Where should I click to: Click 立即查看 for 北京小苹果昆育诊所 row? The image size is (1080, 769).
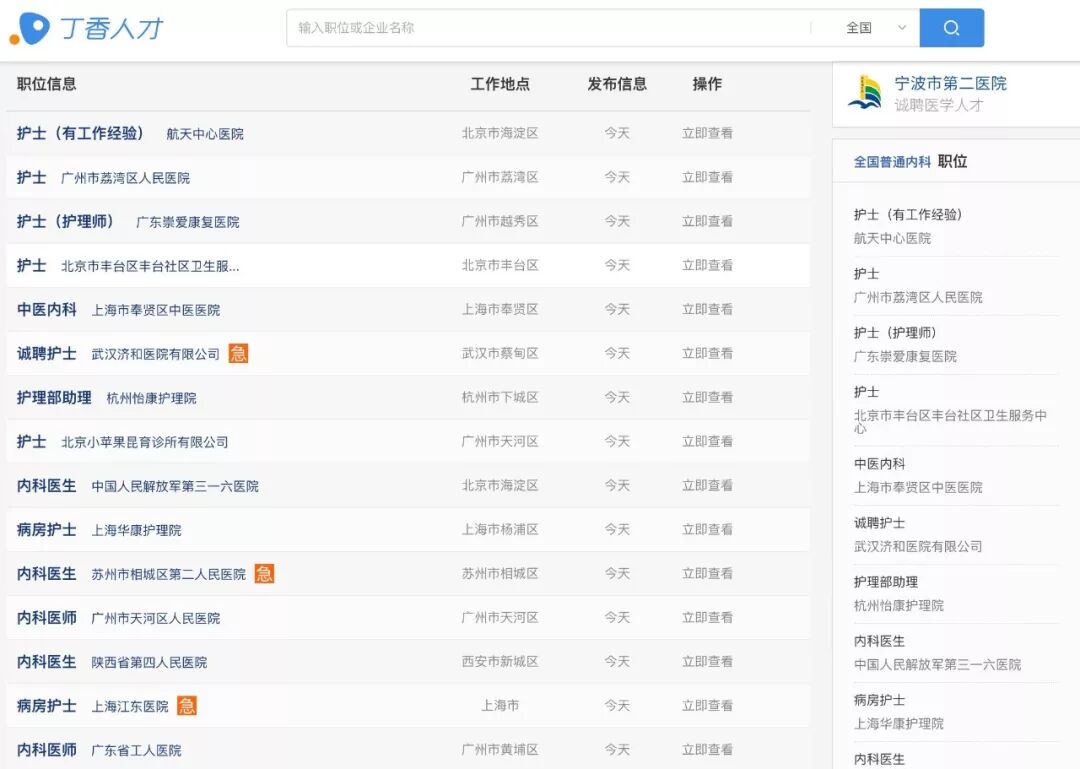pyautogui.click(x=707, y=442)
